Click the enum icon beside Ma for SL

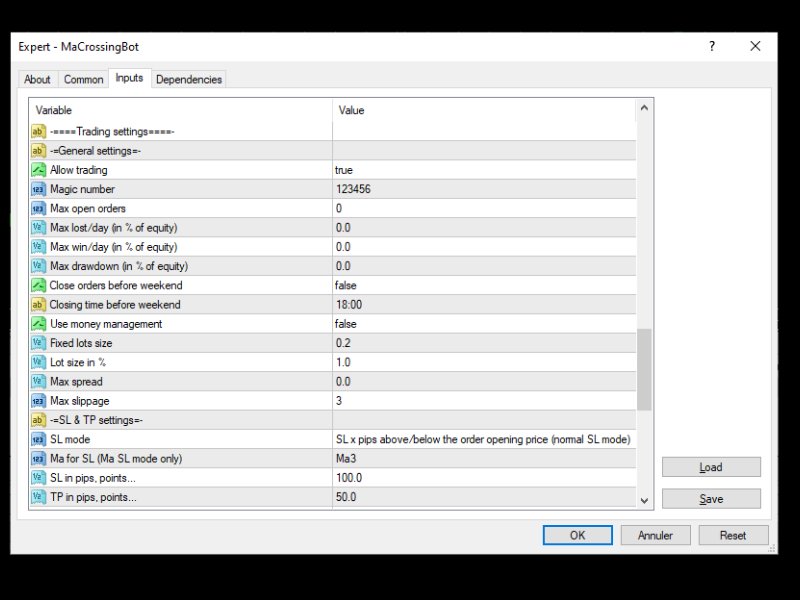tap(38, 459)
